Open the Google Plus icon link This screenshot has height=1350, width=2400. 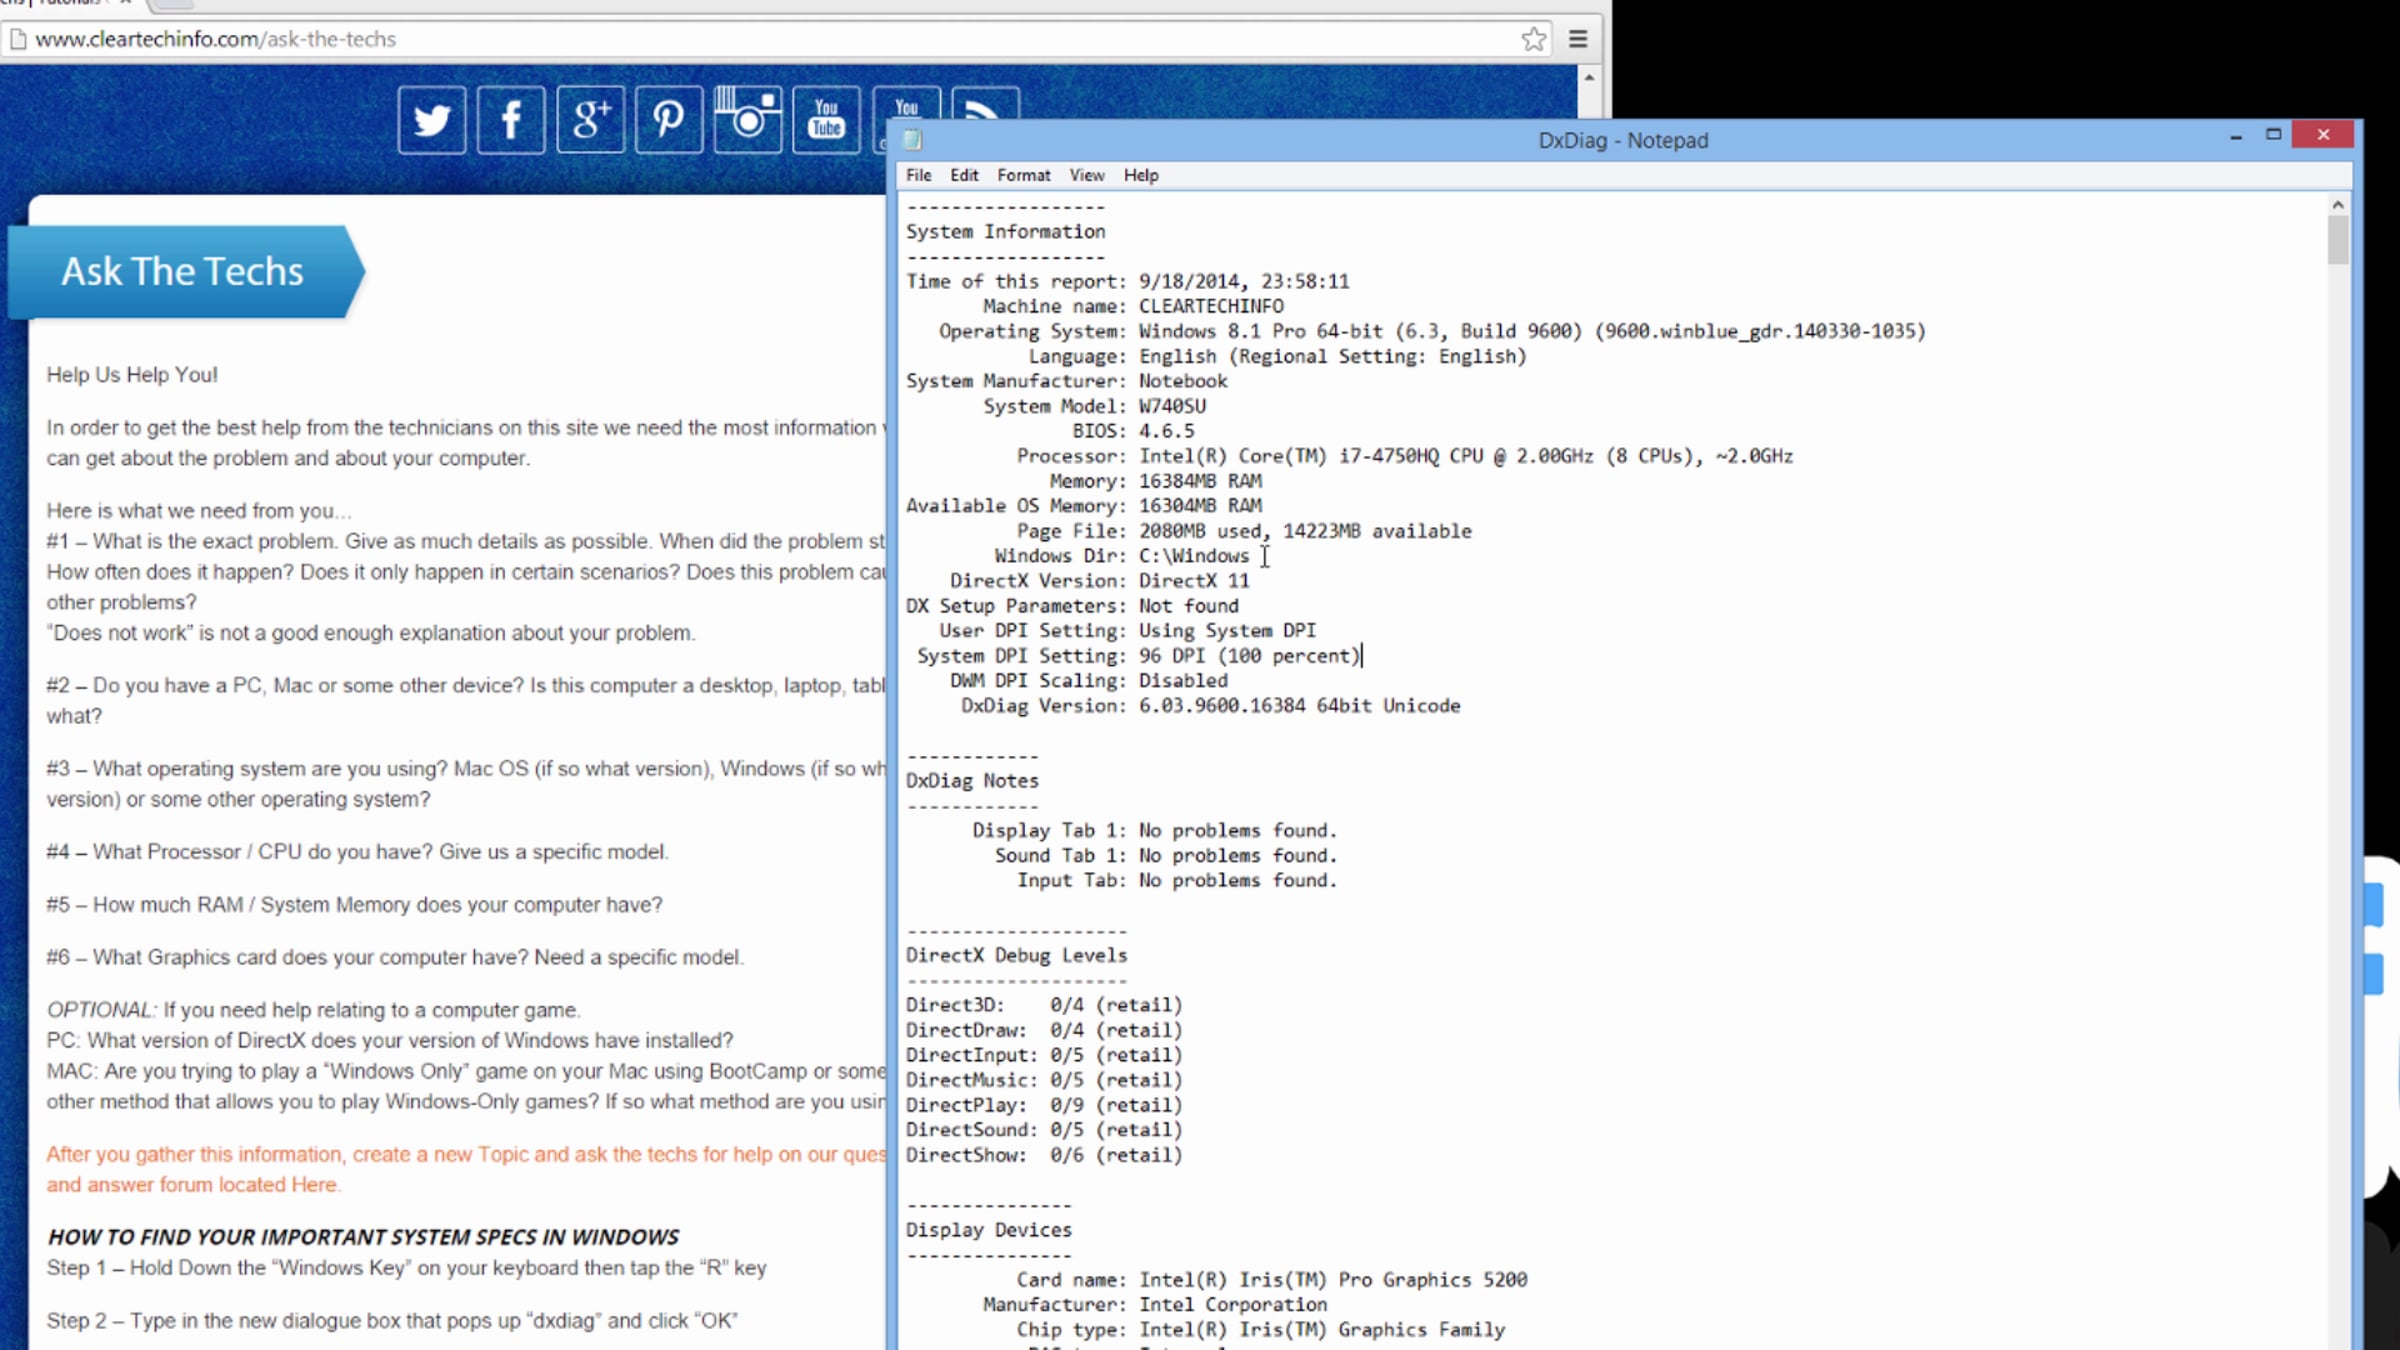(590, 120)
